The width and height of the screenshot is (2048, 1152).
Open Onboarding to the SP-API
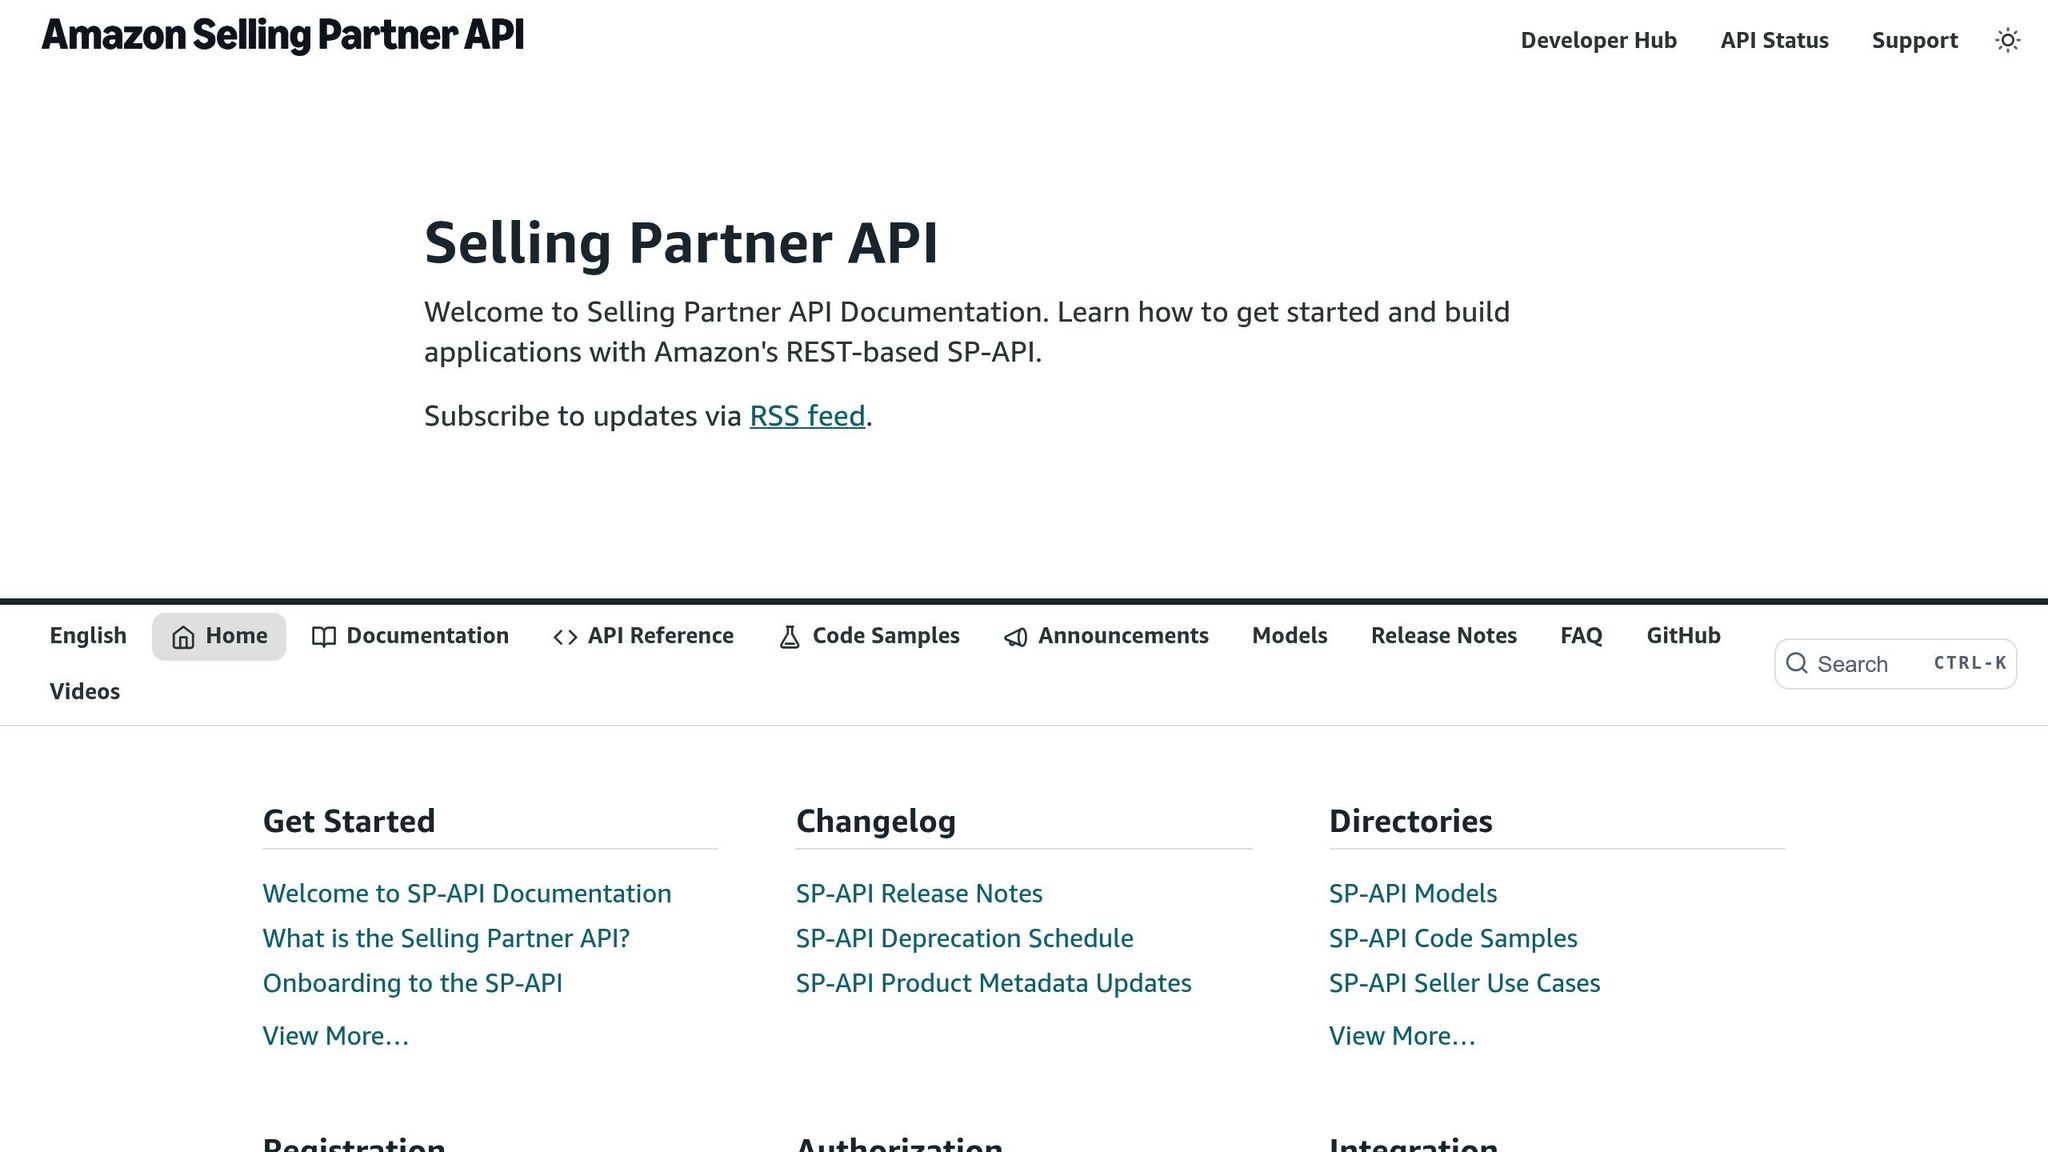413,983
